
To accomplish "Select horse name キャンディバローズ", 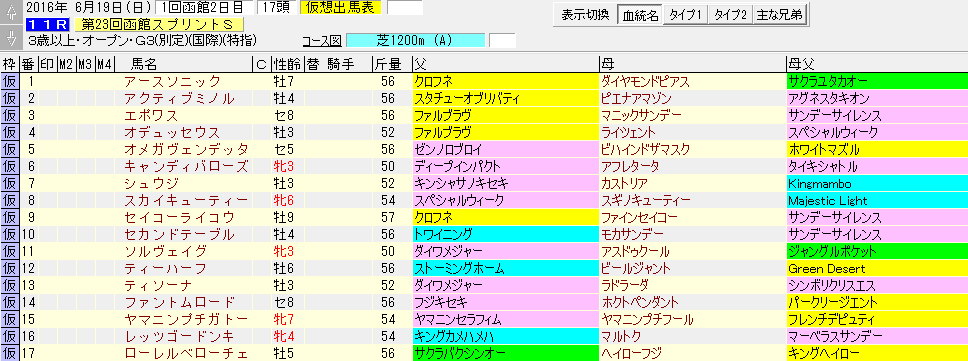I will point(186,167).
